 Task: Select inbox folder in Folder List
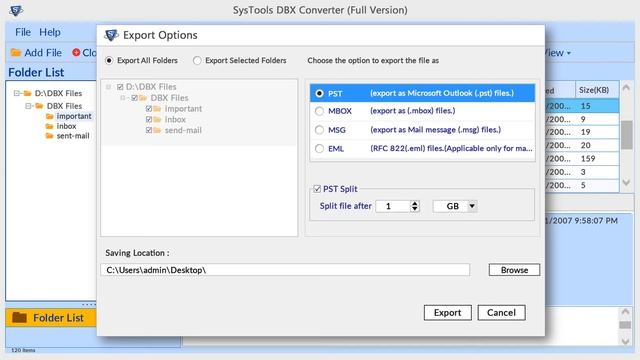(66, 126)
